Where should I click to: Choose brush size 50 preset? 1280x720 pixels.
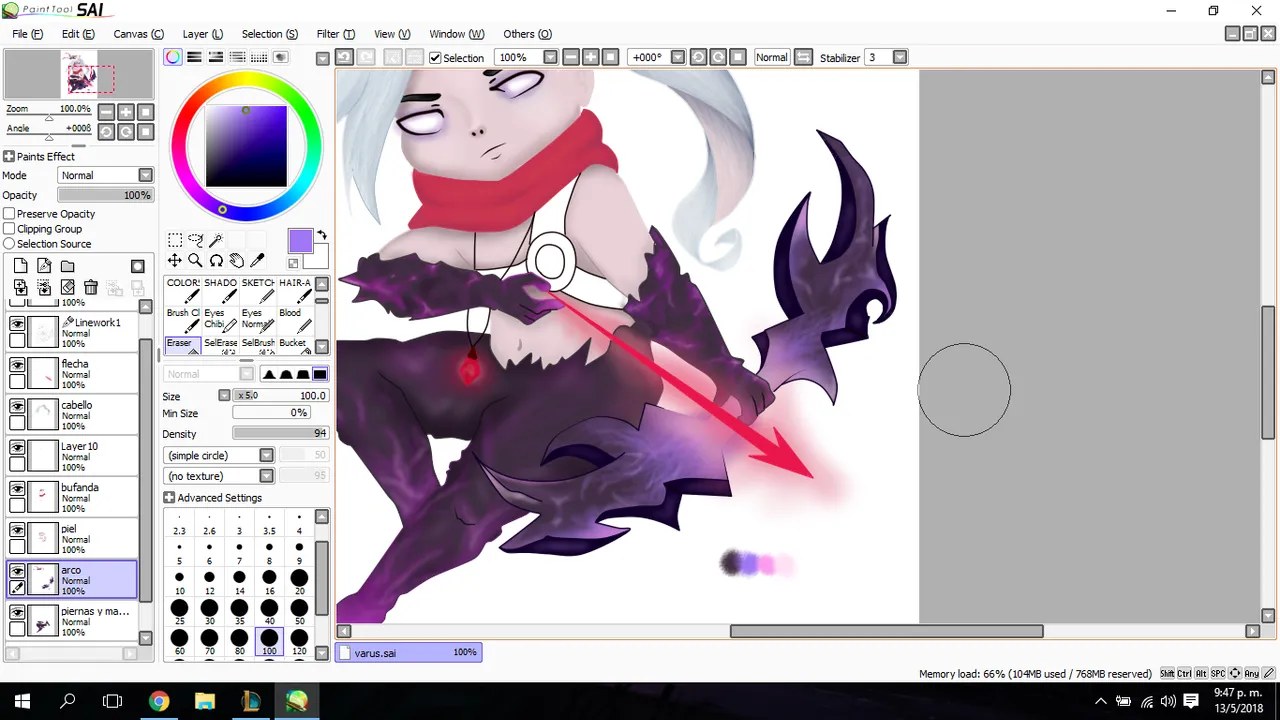coord(299,612)
